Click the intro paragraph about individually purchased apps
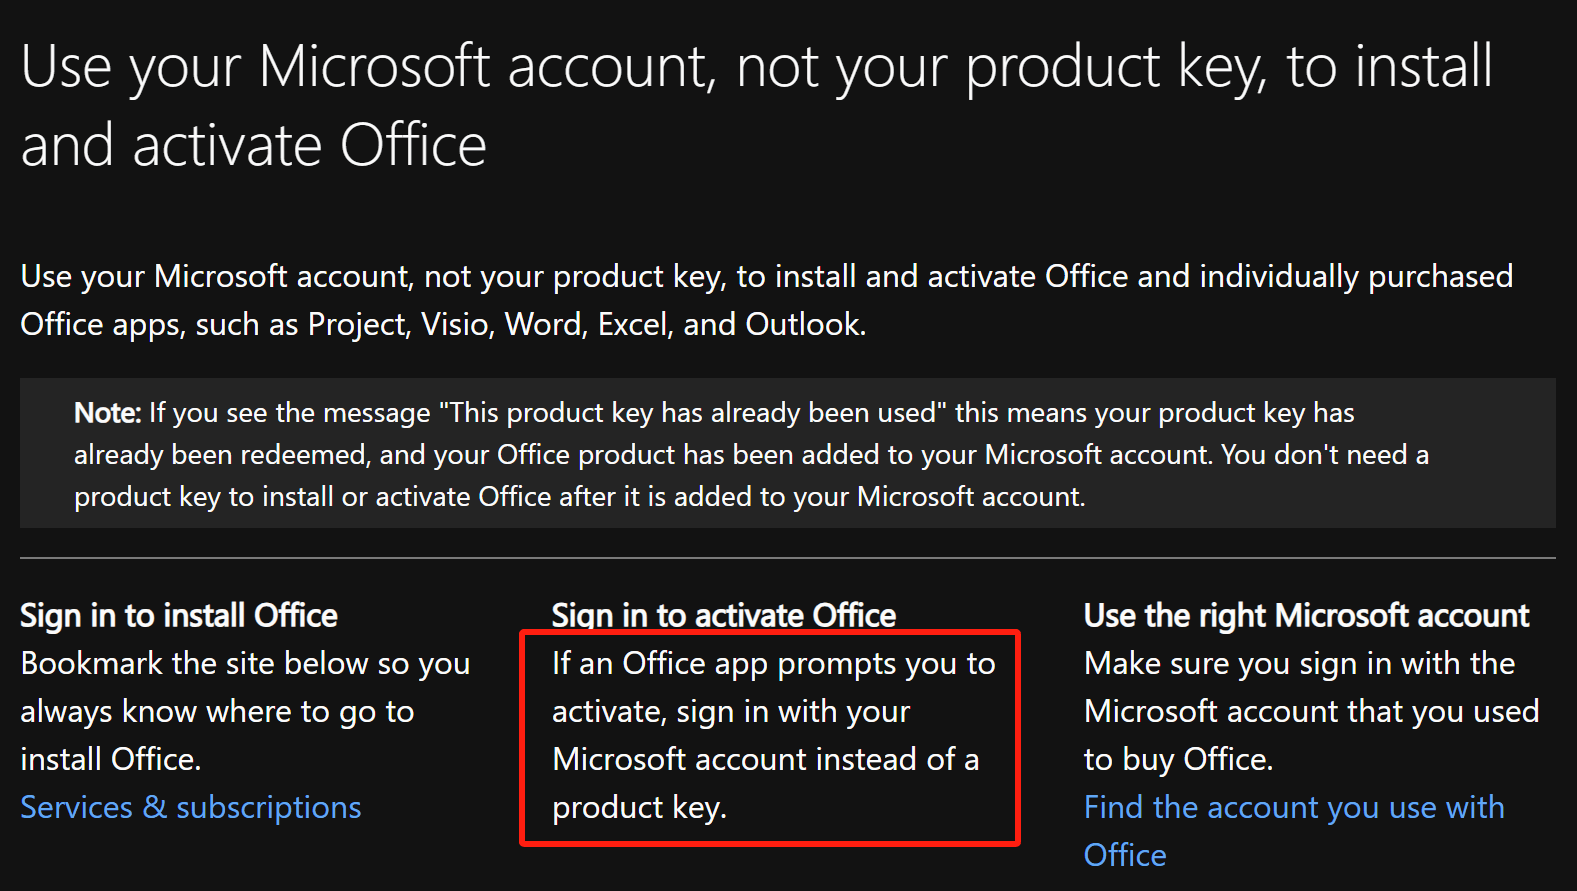This screenshot has height=891, width=1577. click(x=766, y=300)
